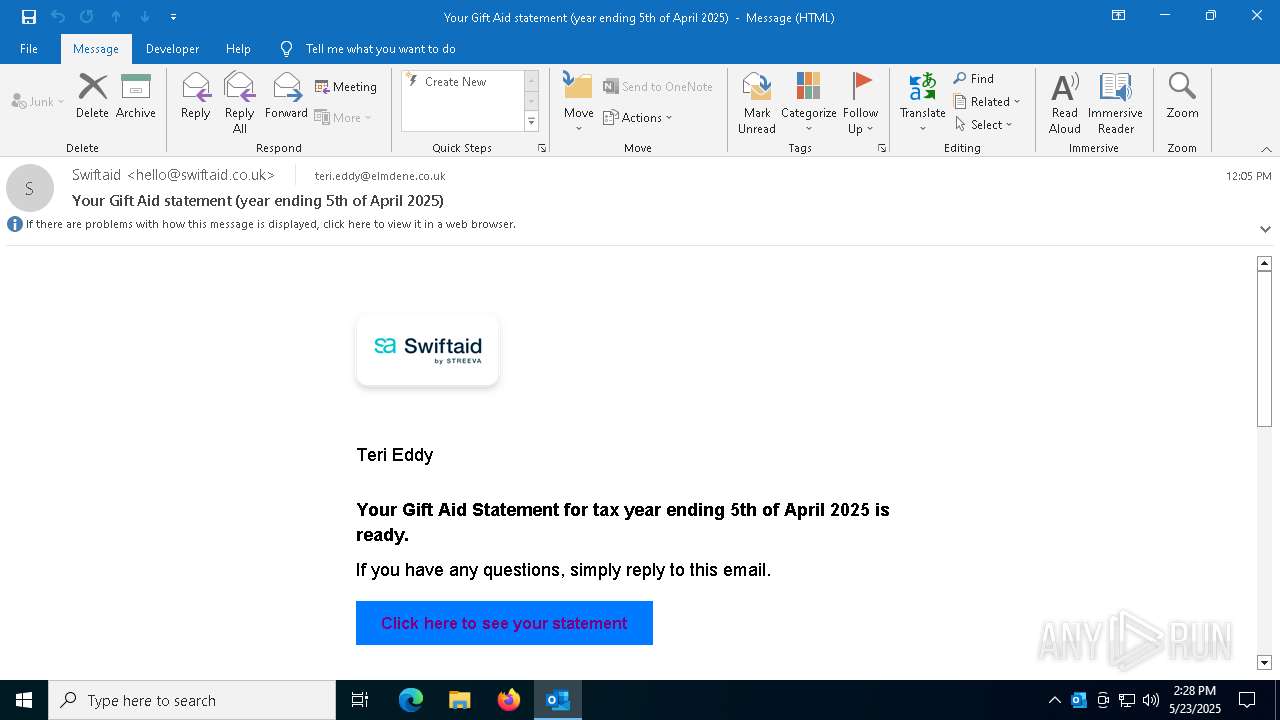The image size is (1280, 720).
Task: Click the volume speaker icon
Action: point(1150,700)
